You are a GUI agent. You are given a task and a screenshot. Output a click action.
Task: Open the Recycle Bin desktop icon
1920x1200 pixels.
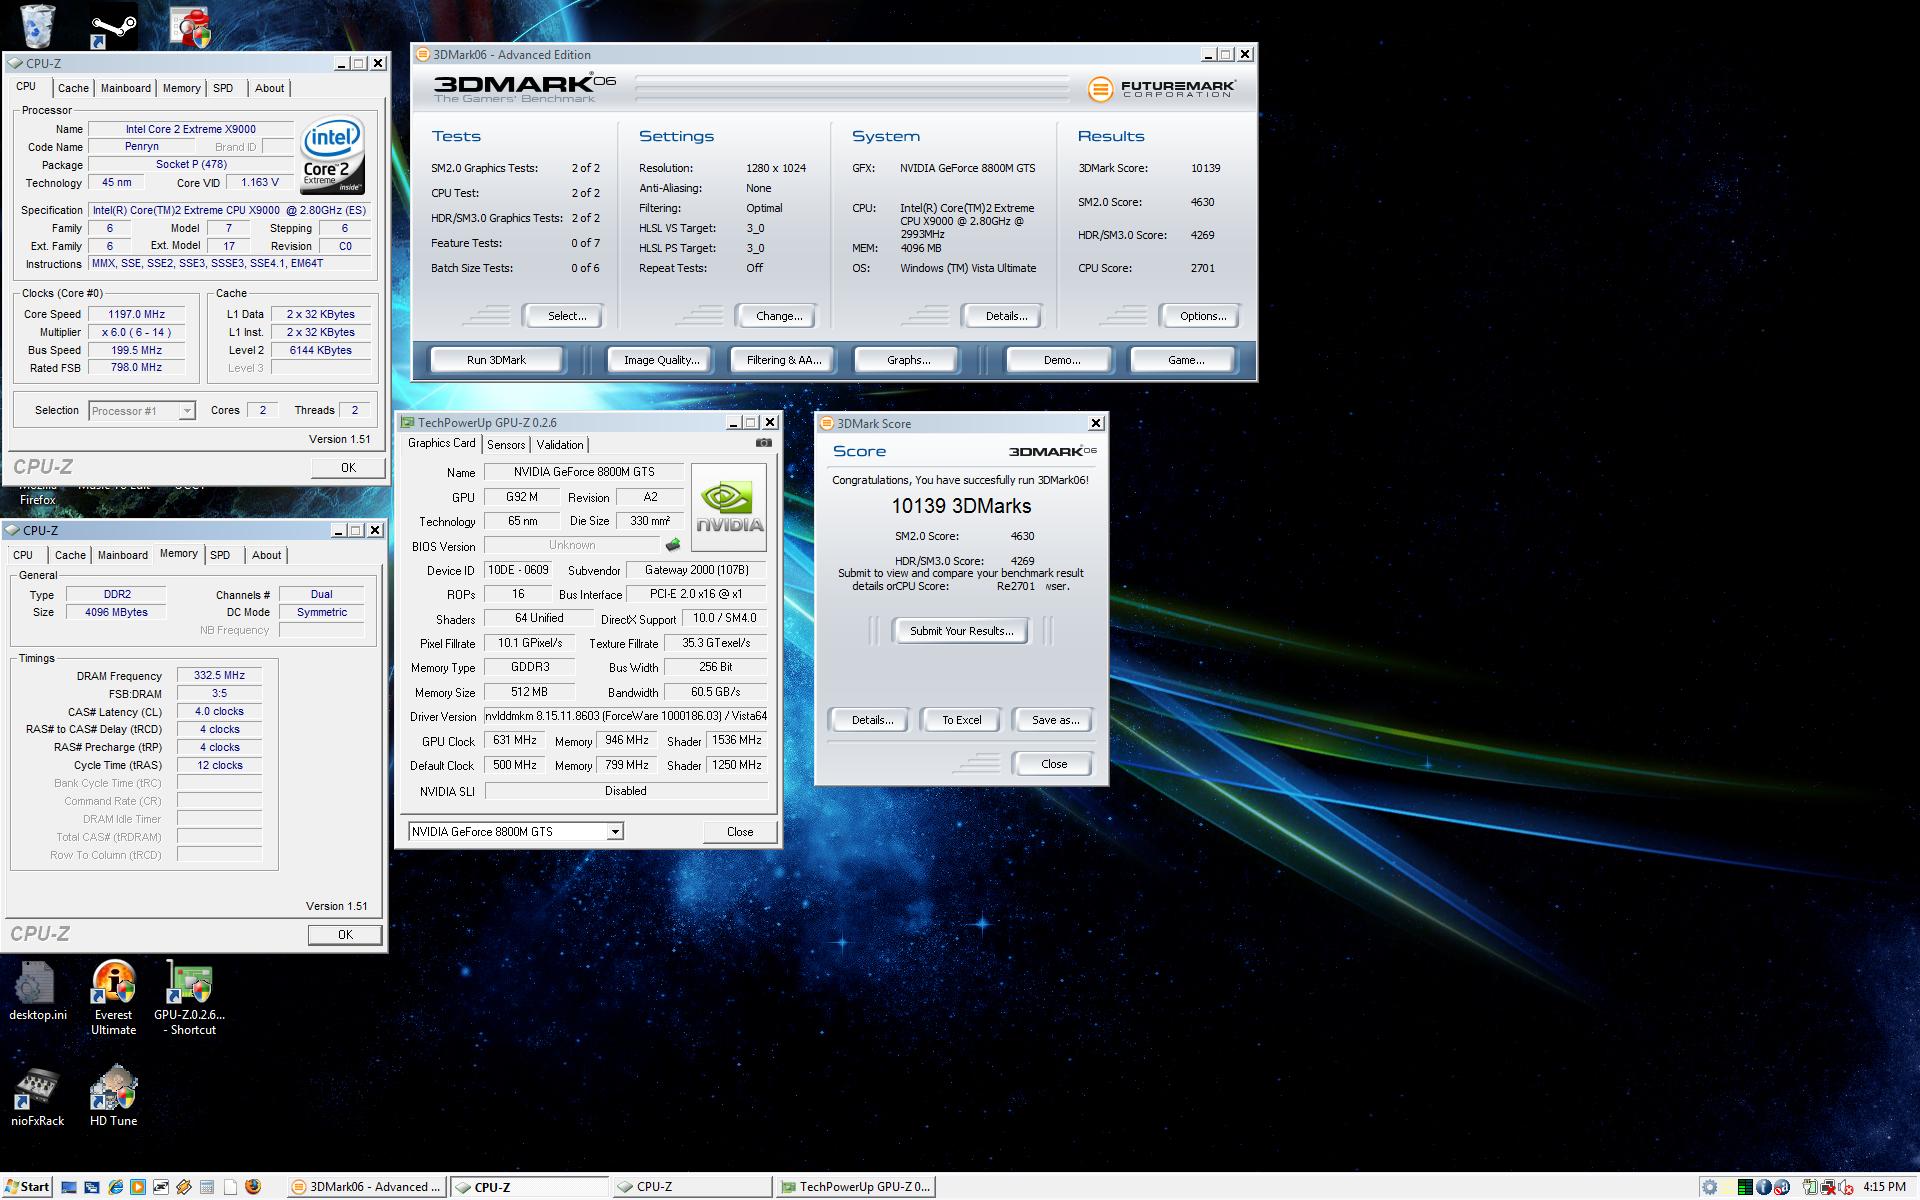(x=37, y=25)
